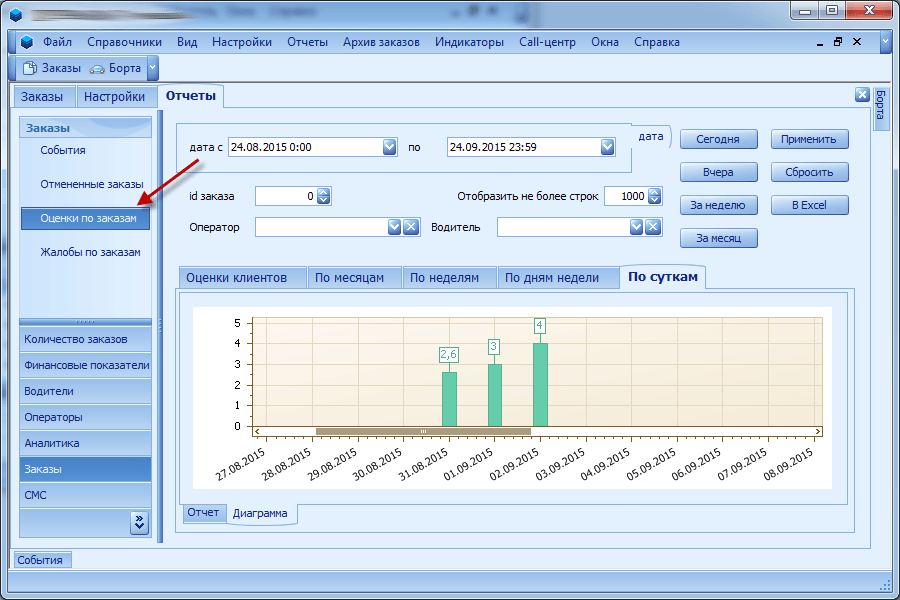Open the Call-центр menu
900x600 pixels.
click(548, 42)
